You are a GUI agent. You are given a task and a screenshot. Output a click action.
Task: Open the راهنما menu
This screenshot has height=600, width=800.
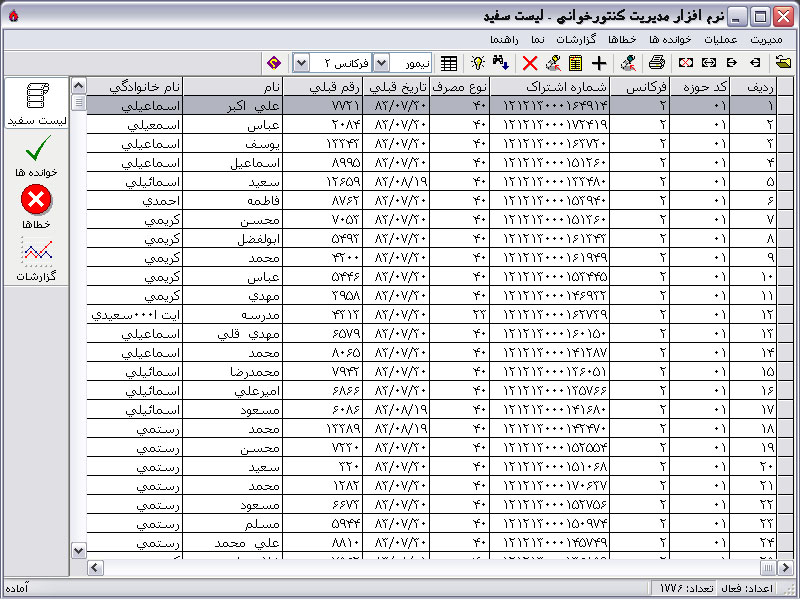503,39
